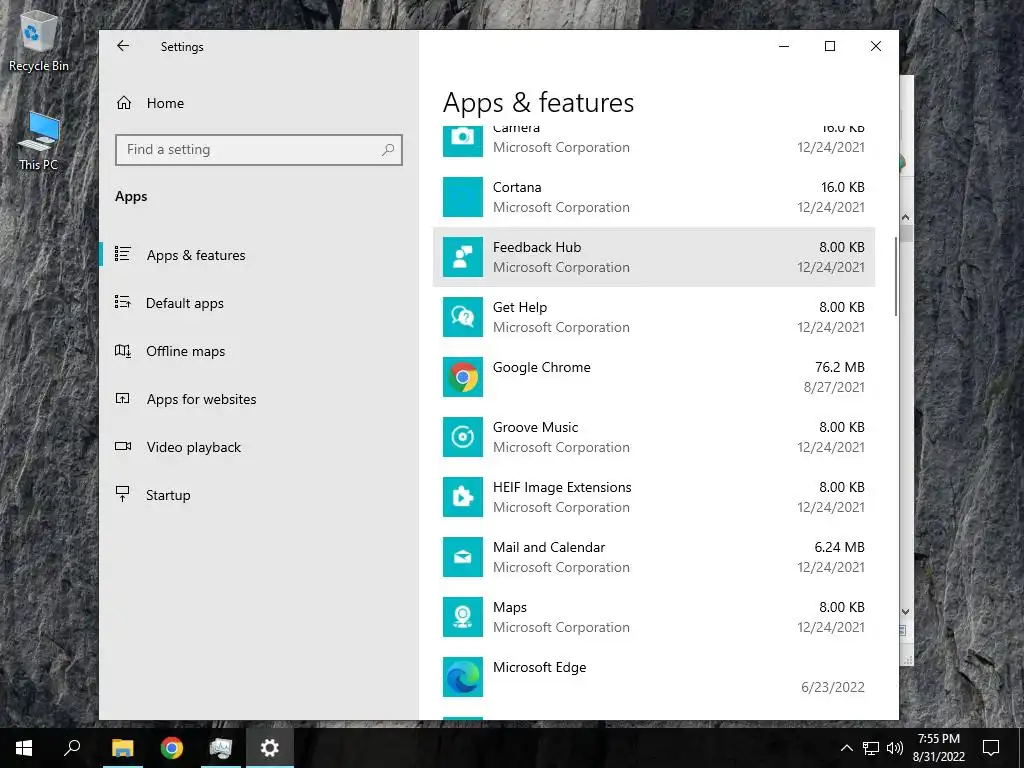
Task: Click the taskbar clock 7:55 PM
Action: pos(938,739)
